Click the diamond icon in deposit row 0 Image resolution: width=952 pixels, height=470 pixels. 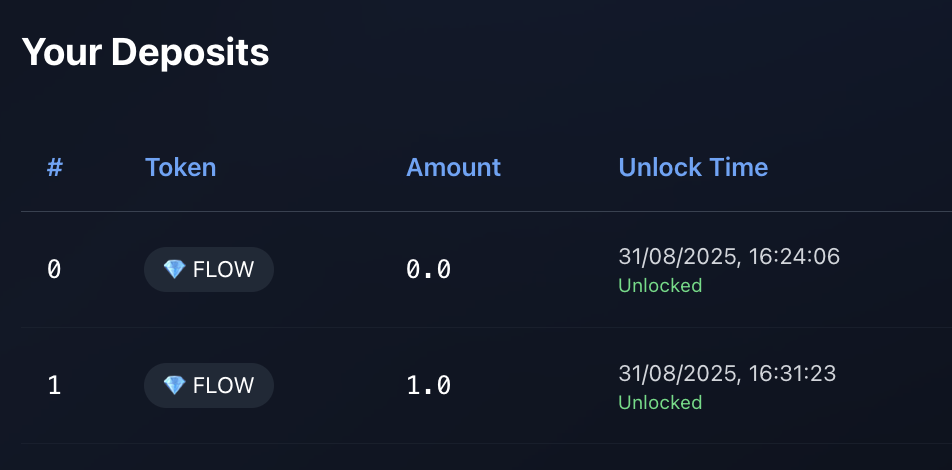[174, 269]
